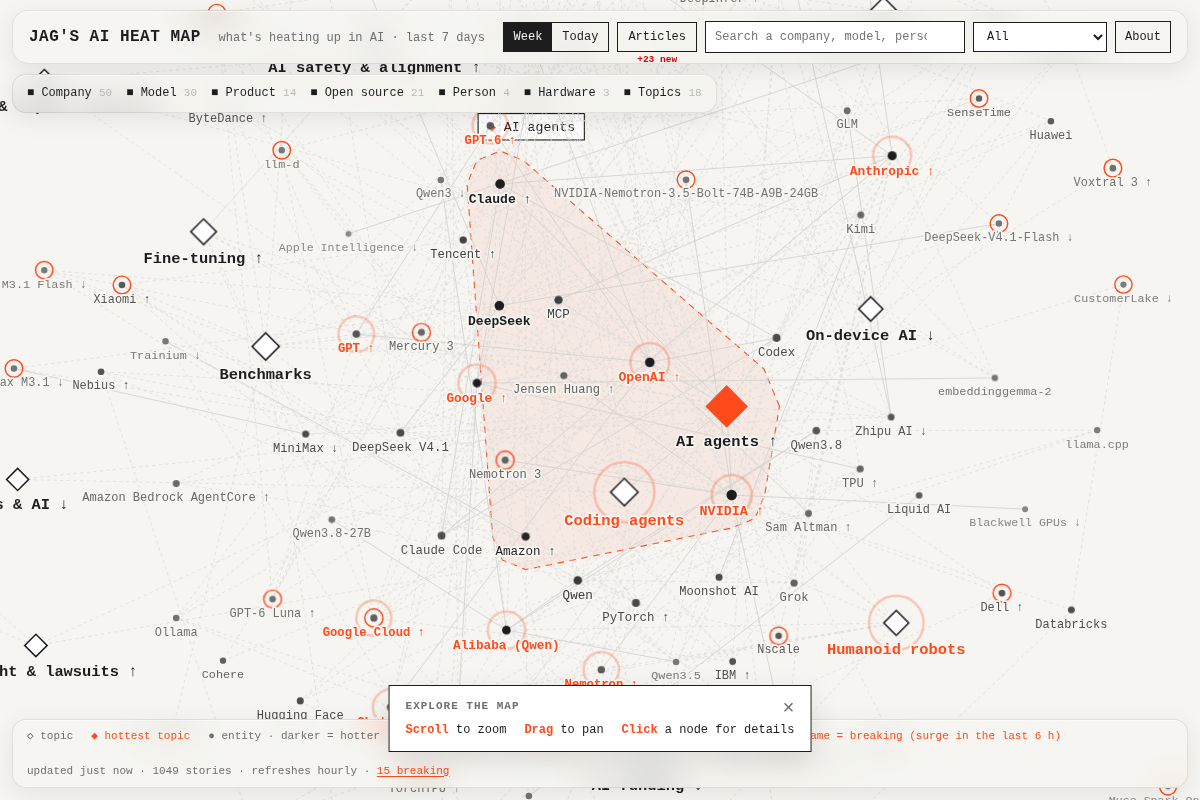Close the Explore the Map tip
Screen dimensions: 1200x800
(788, 707)
